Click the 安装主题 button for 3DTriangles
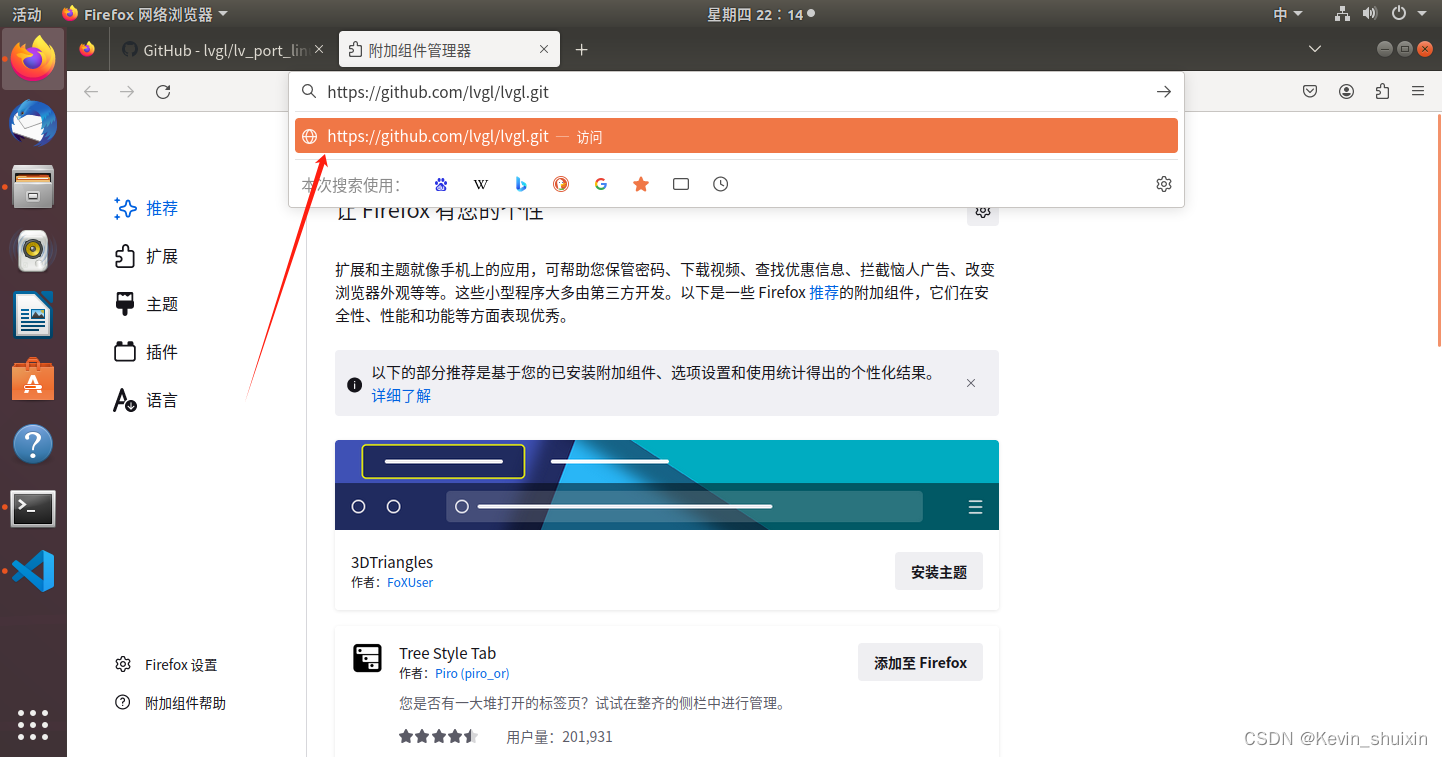 pyautogui.click(x=938, y=570)
